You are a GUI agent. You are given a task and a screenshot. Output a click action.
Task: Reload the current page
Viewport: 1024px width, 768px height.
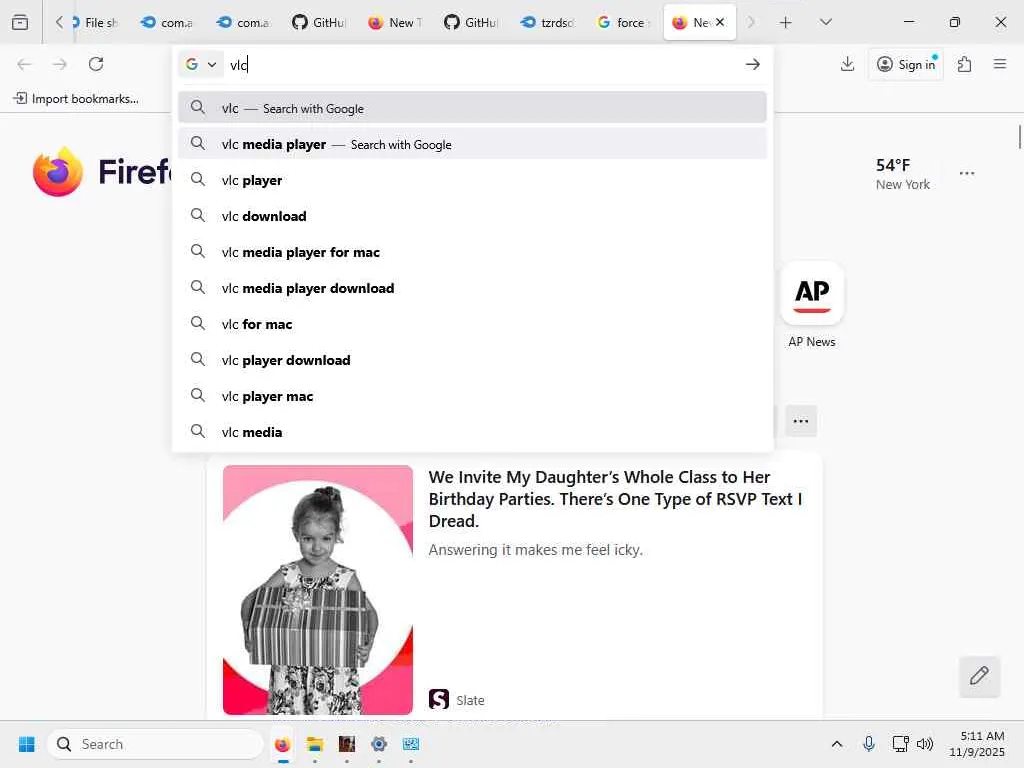(96, 64)
